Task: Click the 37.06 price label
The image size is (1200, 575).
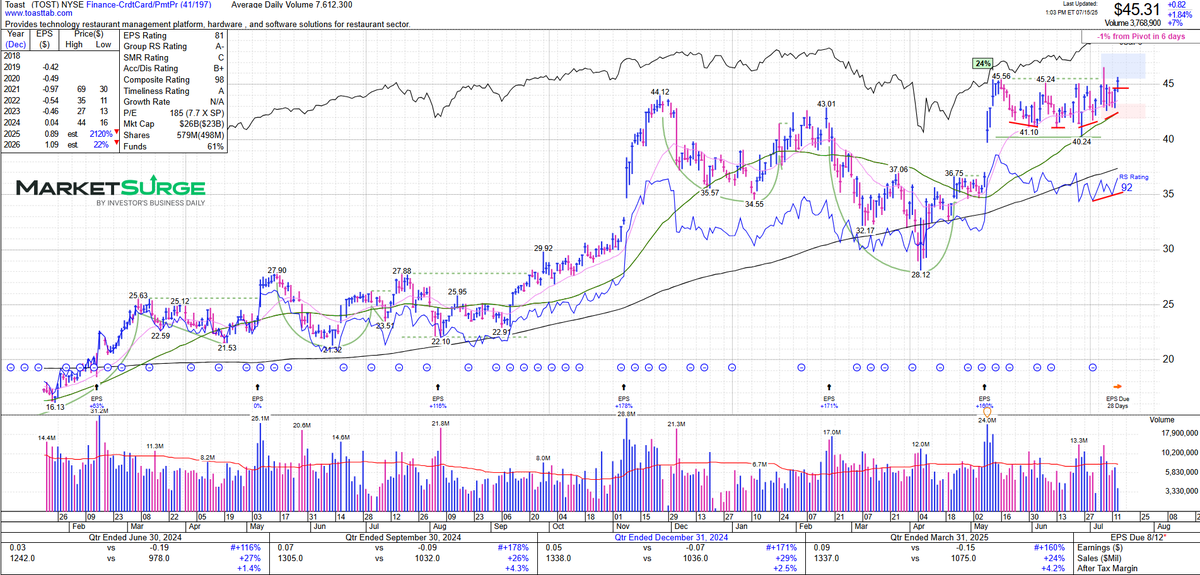Action: (x=897, y=170)
